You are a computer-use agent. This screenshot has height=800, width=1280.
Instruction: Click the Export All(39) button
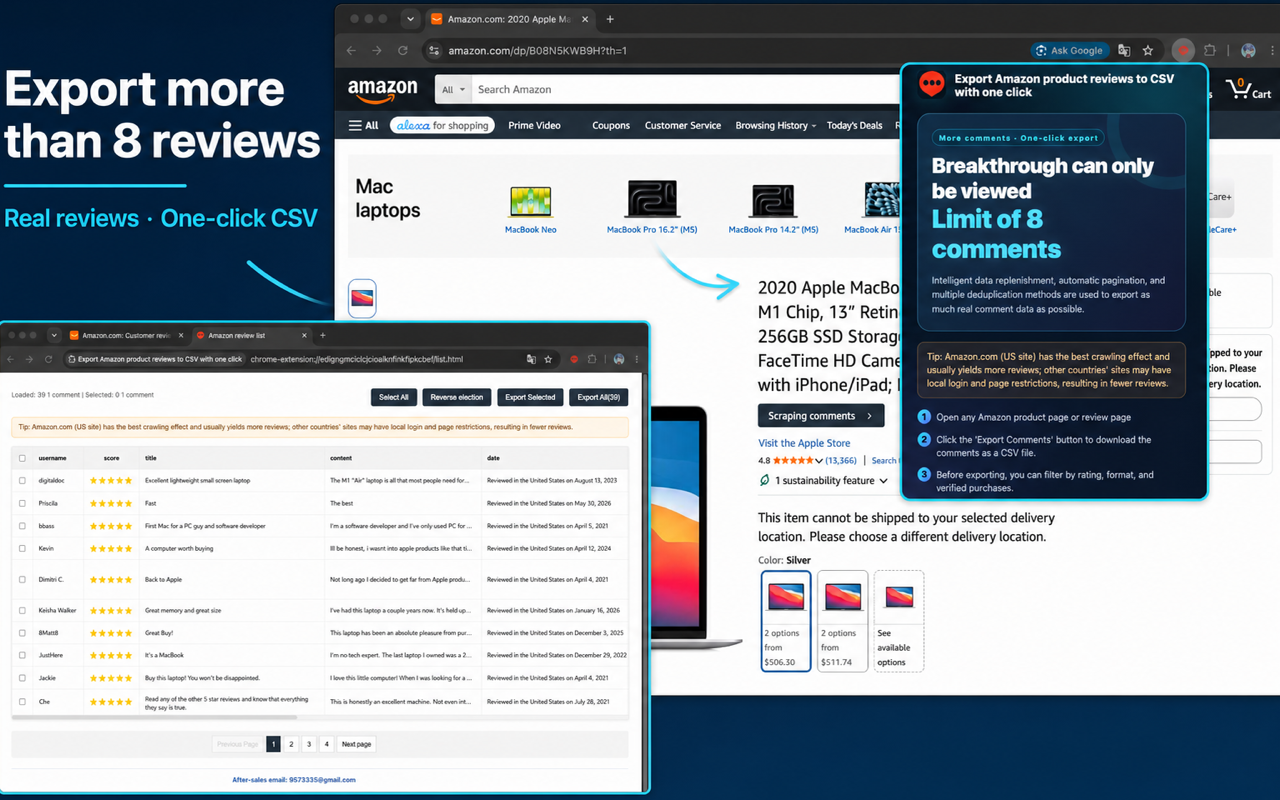point(599,397)
